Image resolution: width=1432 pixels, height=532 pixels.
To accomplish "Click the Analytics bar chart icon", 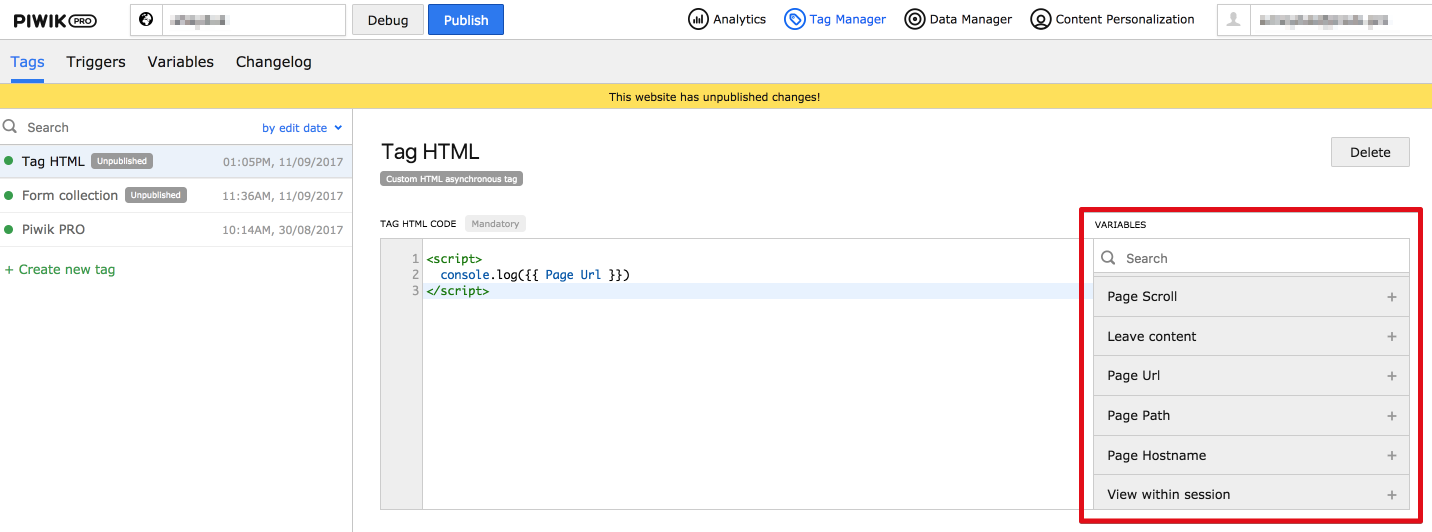I will click(698, 19).
